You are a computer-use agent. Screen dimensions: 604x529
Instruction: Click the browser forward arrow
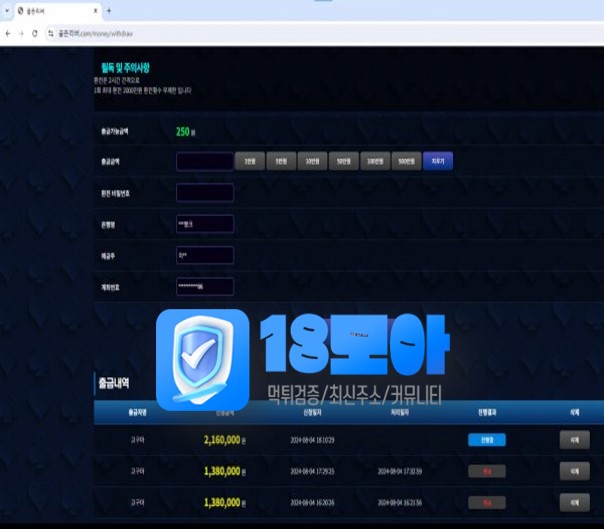(21, 34)
